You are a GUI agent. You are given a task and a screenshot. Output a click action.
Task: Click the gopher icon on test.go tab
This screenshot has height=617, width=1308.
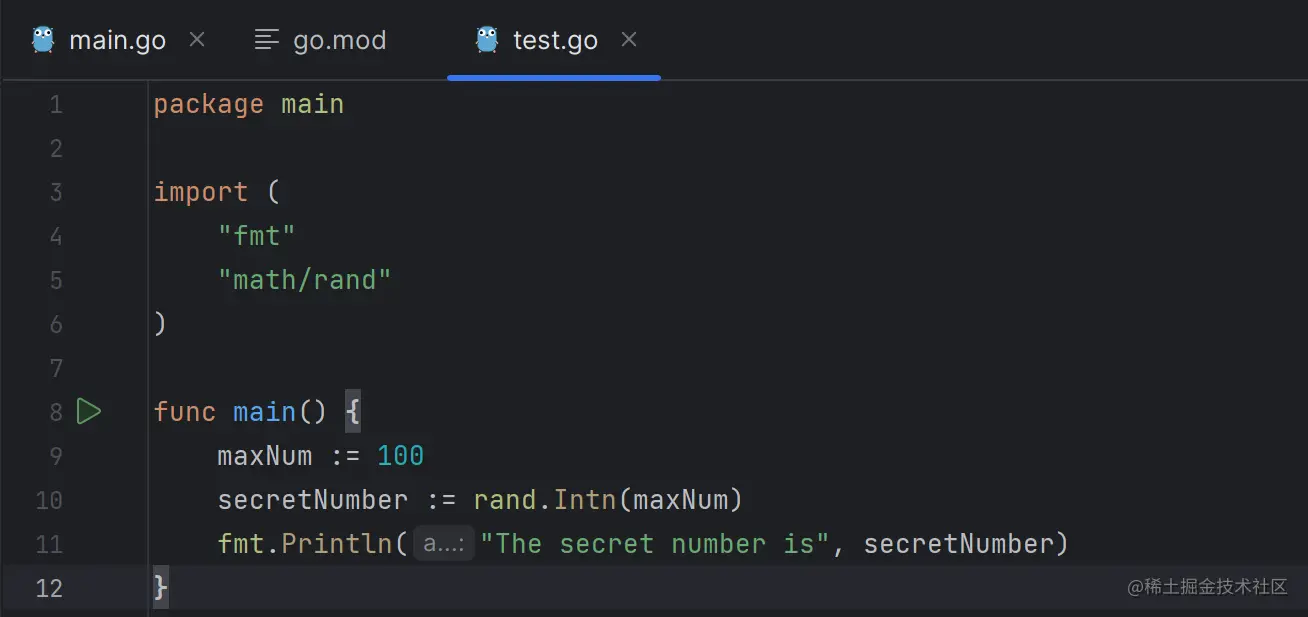click(x=487, y=40)
